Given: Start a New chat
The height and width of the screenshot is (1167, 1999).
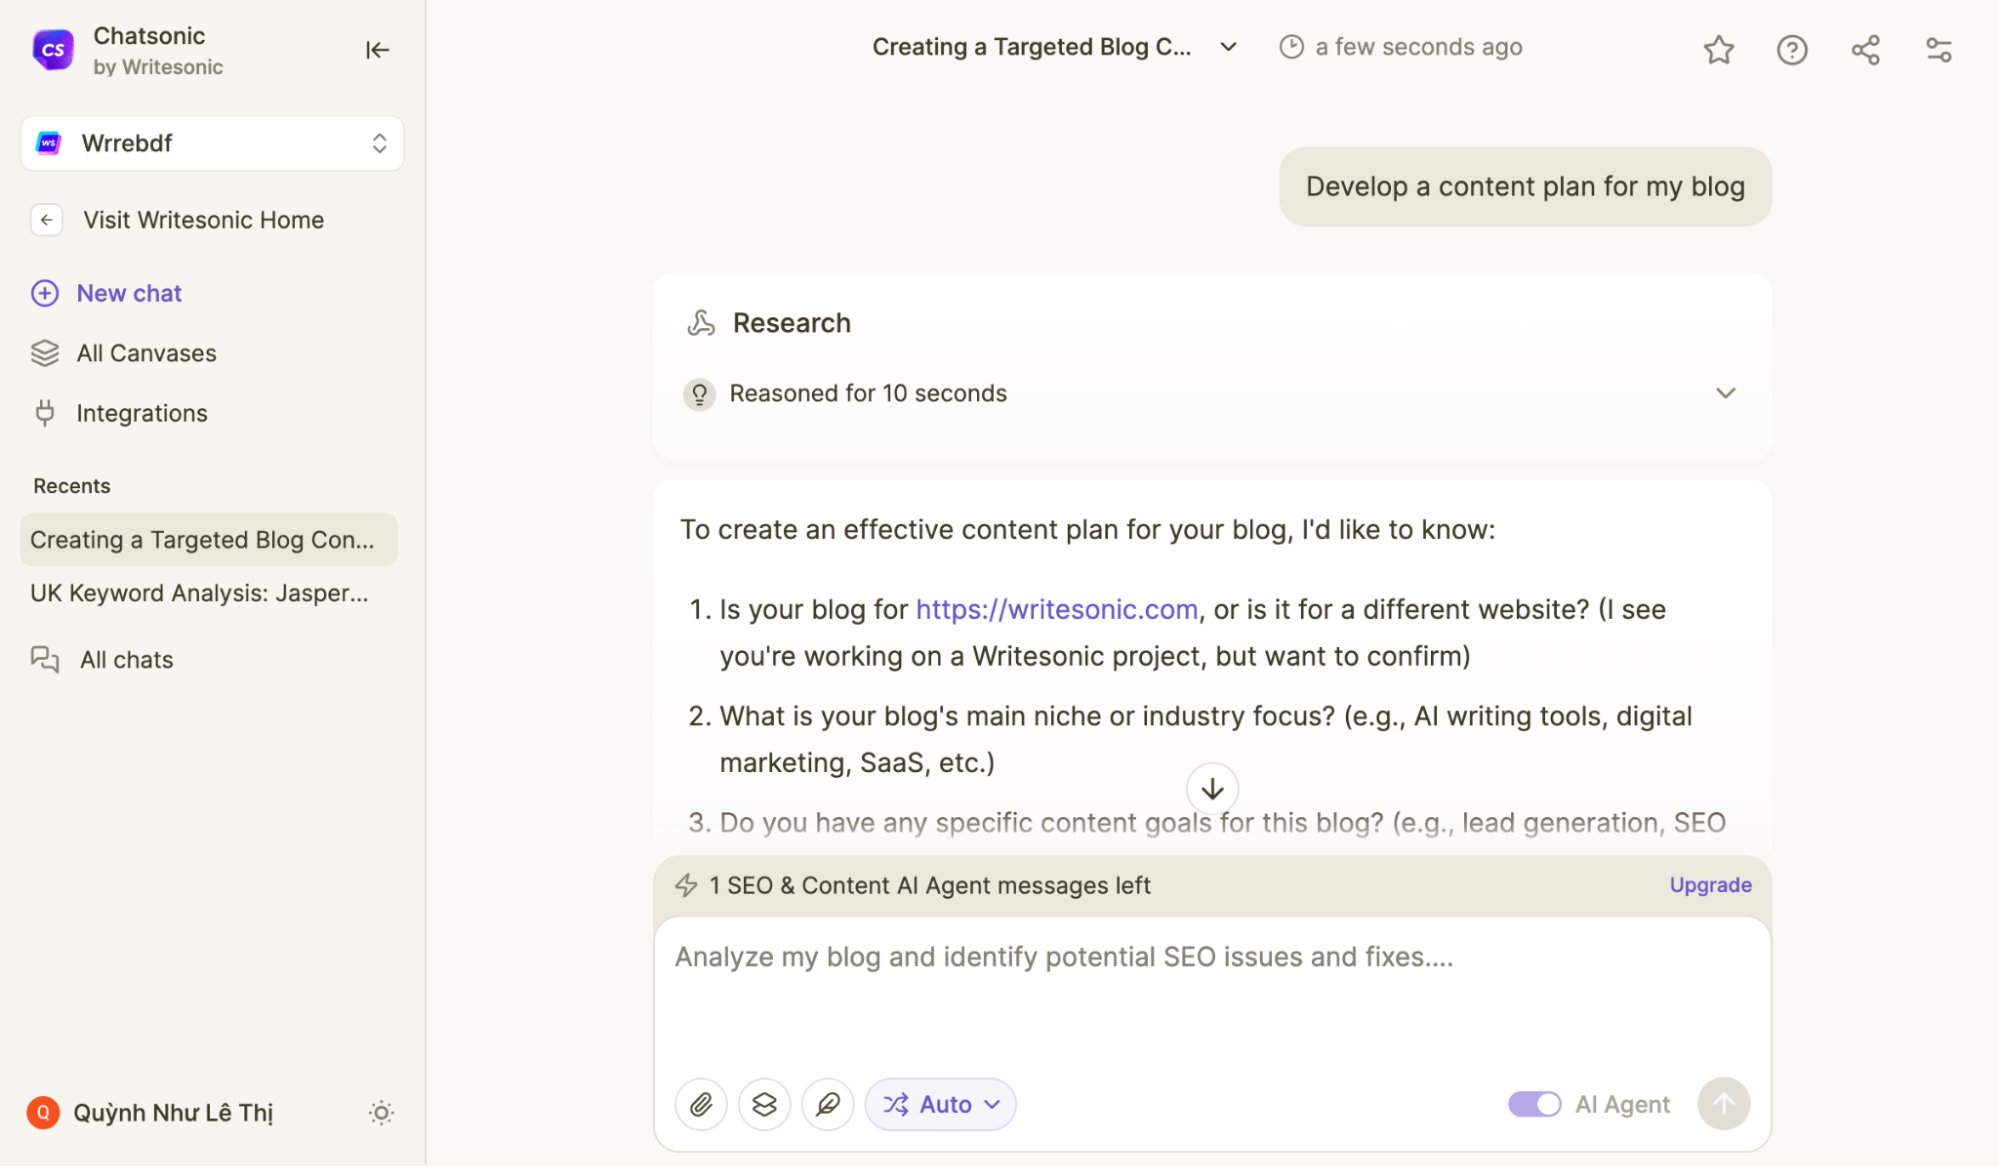Looking at the screenshot, I should [129, 293].
